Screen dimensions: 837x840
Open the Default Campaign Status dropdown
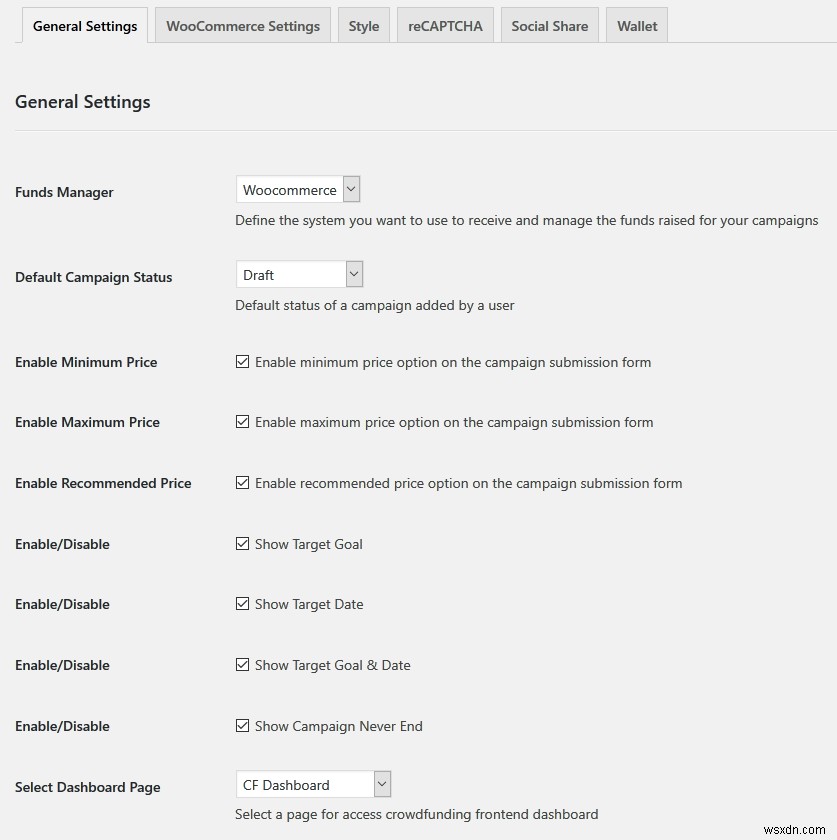pyautogui.click(x=299, y=275)
